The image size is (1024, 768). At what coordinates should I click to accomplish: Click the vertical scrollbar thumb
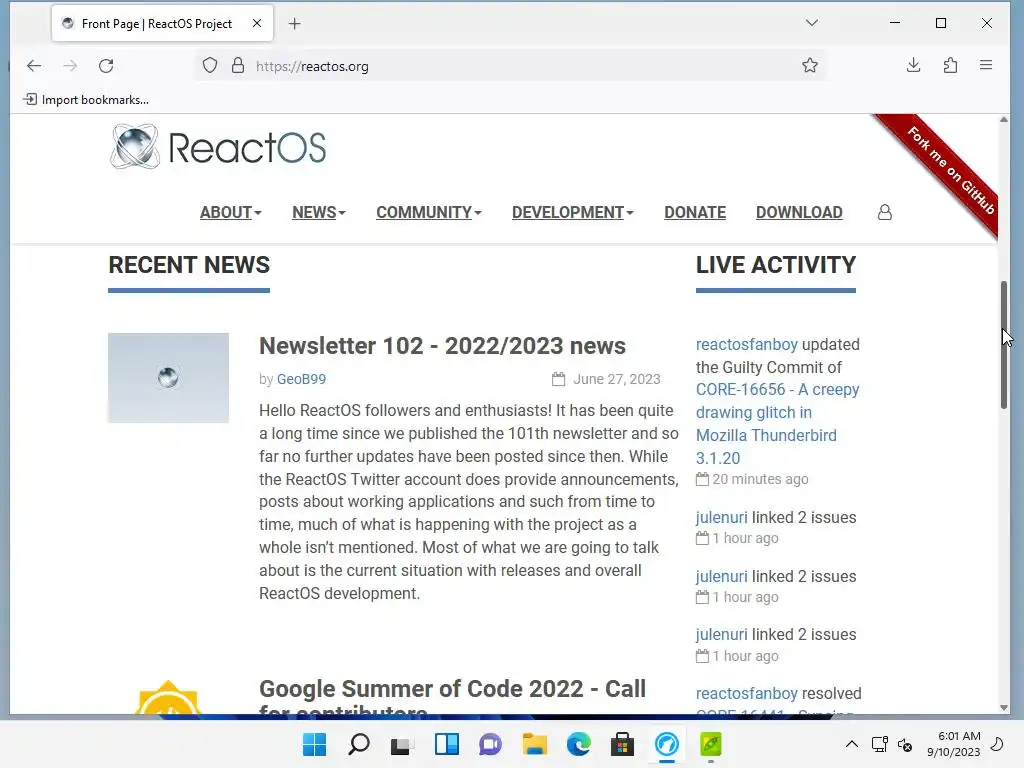point(1004,345)
